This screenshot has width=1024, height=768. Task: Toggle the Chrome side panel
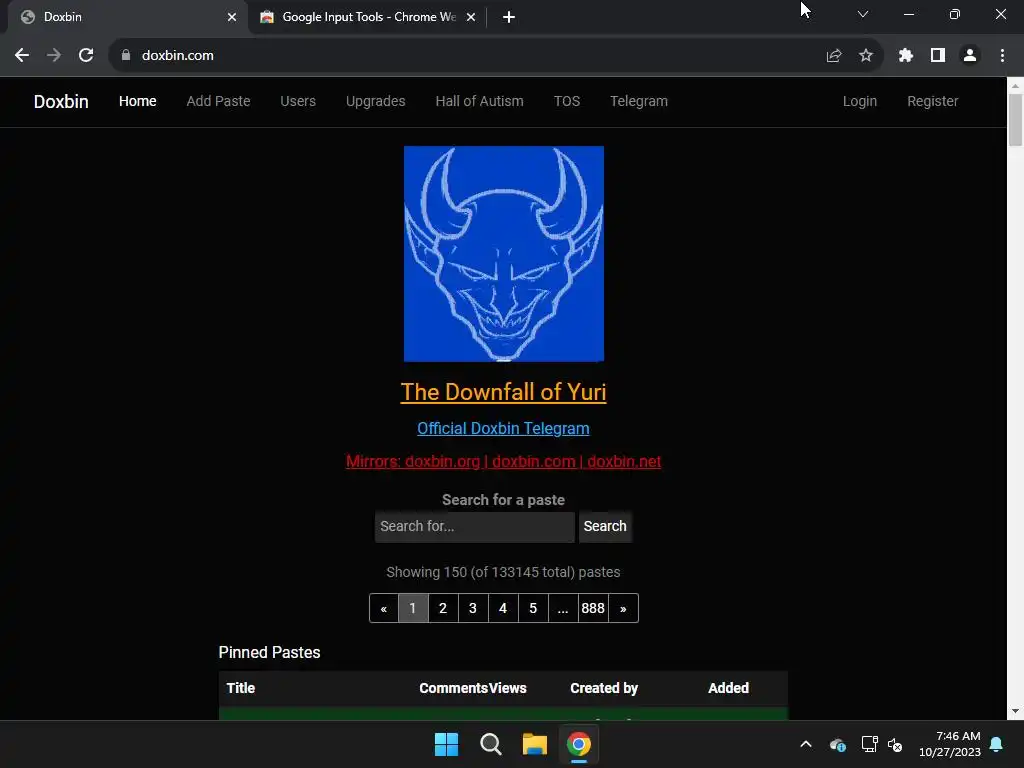click(938, 56)
